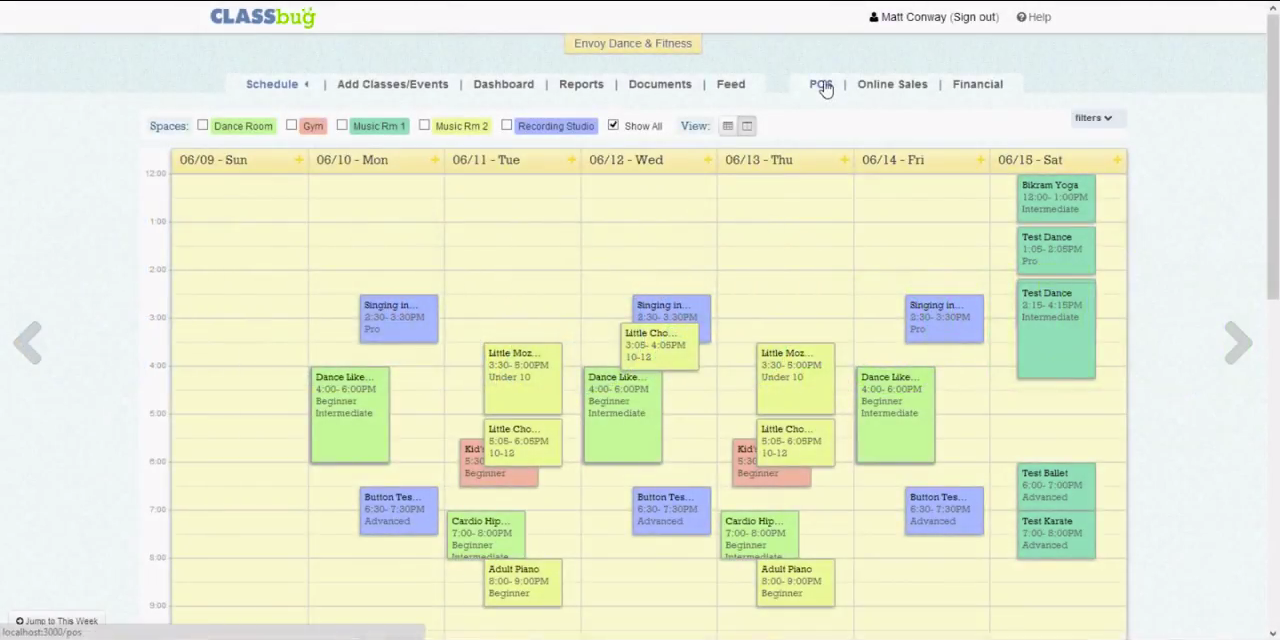Image resolution: width=1280 pixels, height=640 pixels.
Task: Click the Envoy Dance & Fitness label
Action: pos(633,43)
